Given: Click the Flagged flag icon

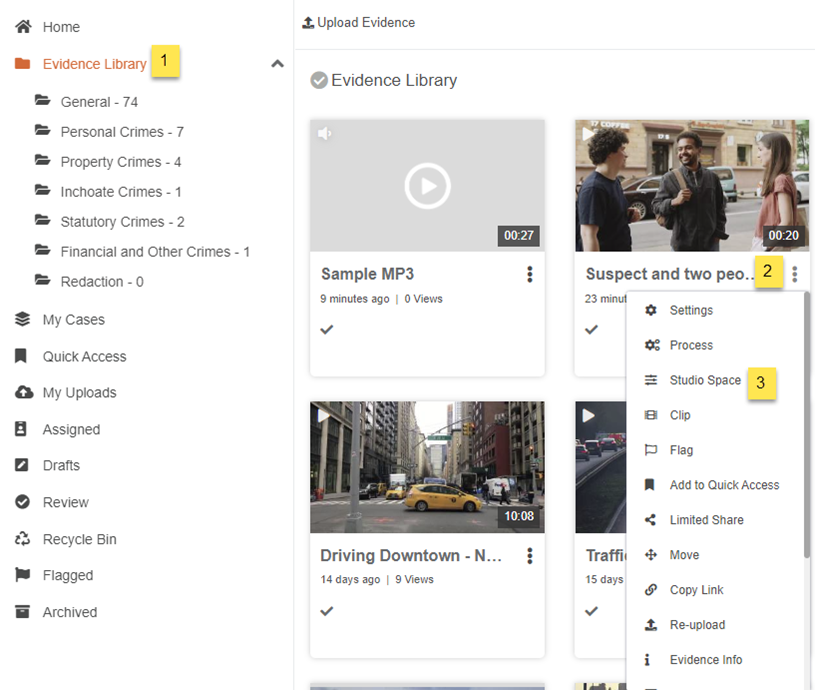Looking at the screenshot, I should [x=23, y=575].
